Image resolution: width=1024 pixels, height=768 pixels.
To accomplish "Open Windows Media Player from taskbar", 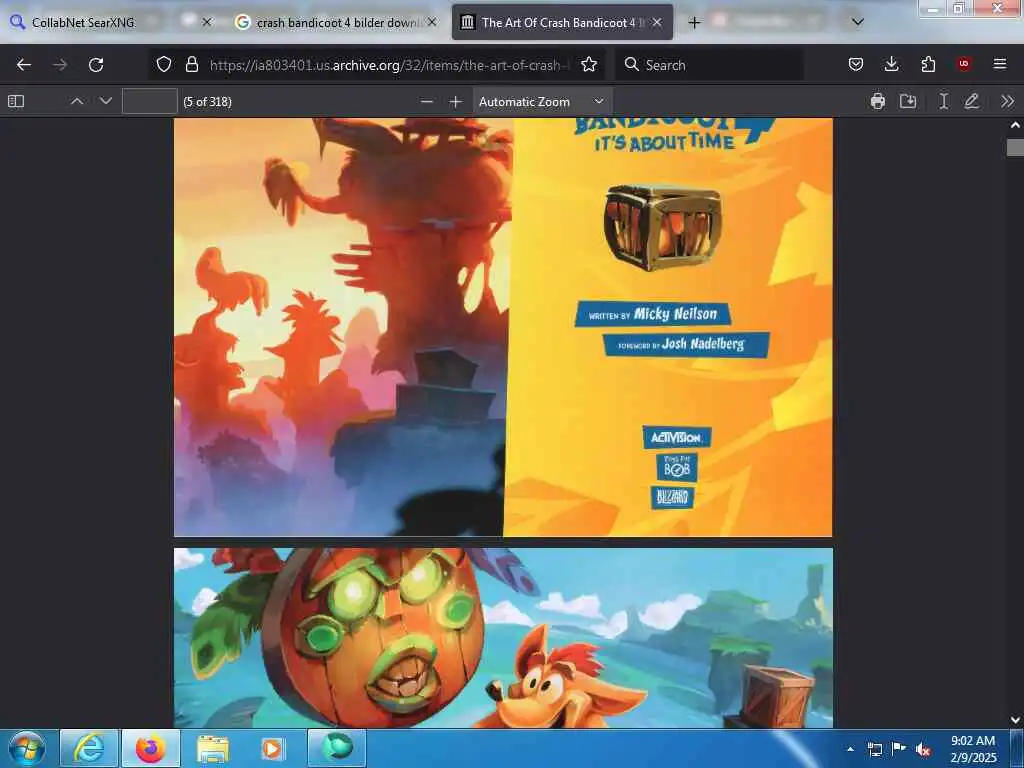I will coord(274,748).
